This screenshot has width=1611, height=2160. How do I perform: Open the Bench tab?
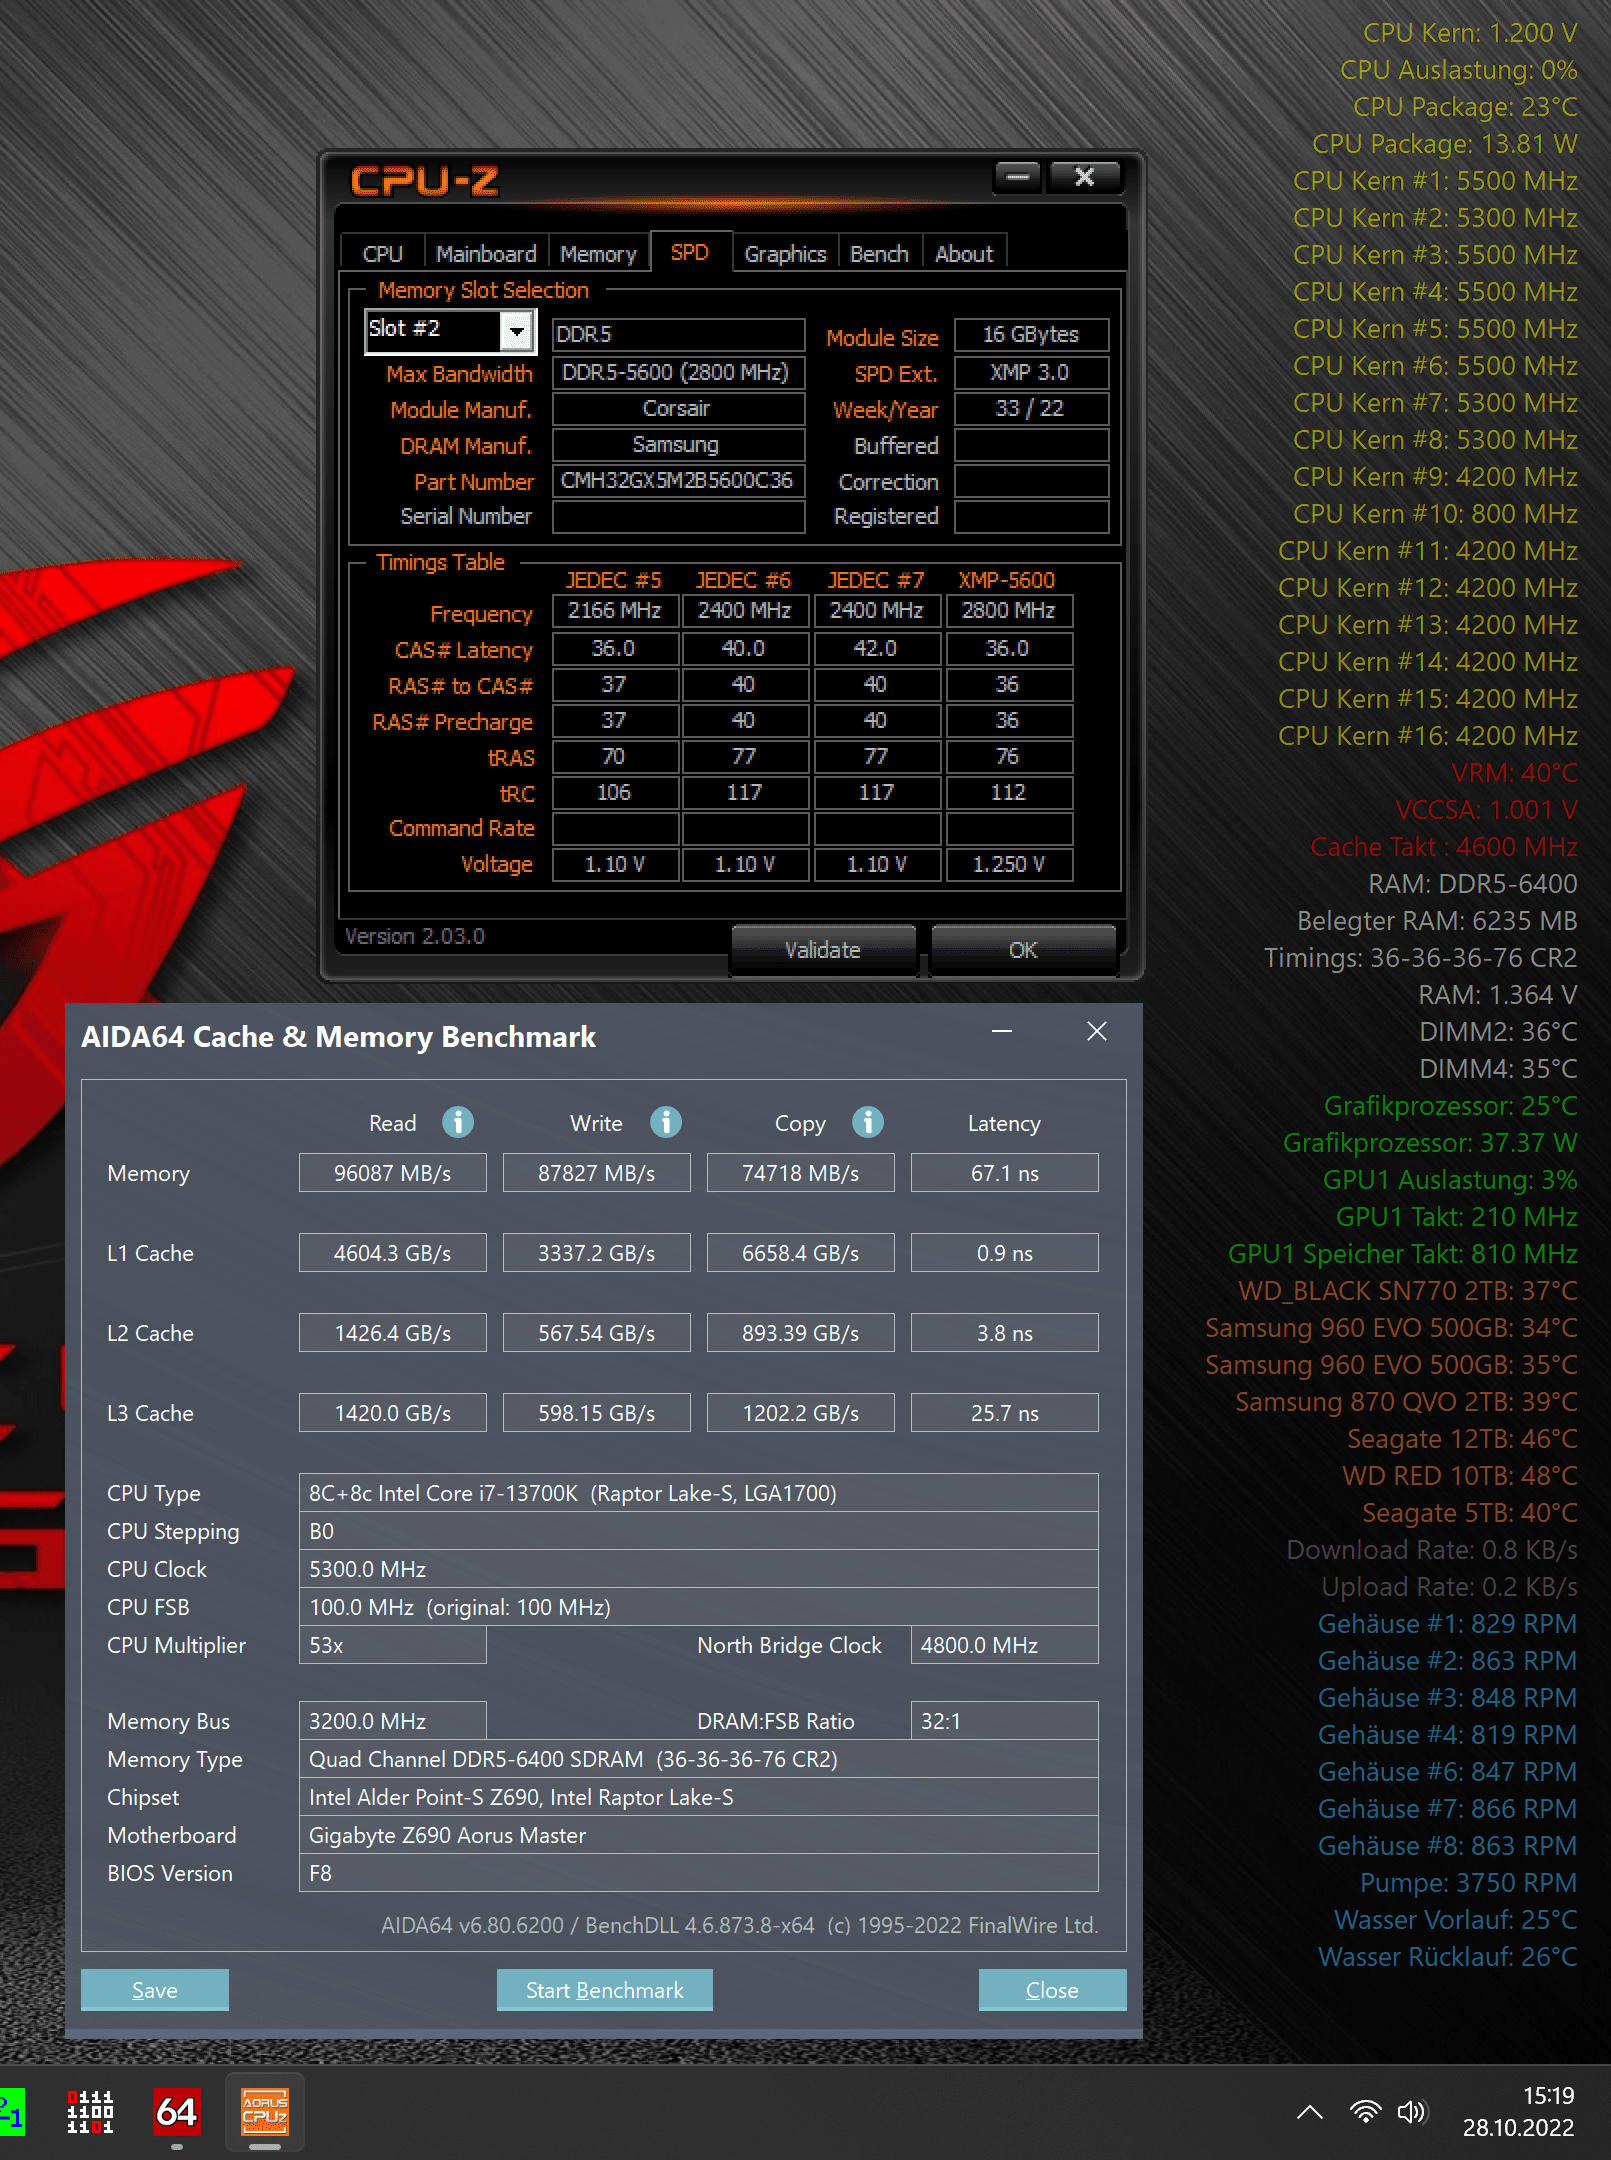(x=879, y=254)
